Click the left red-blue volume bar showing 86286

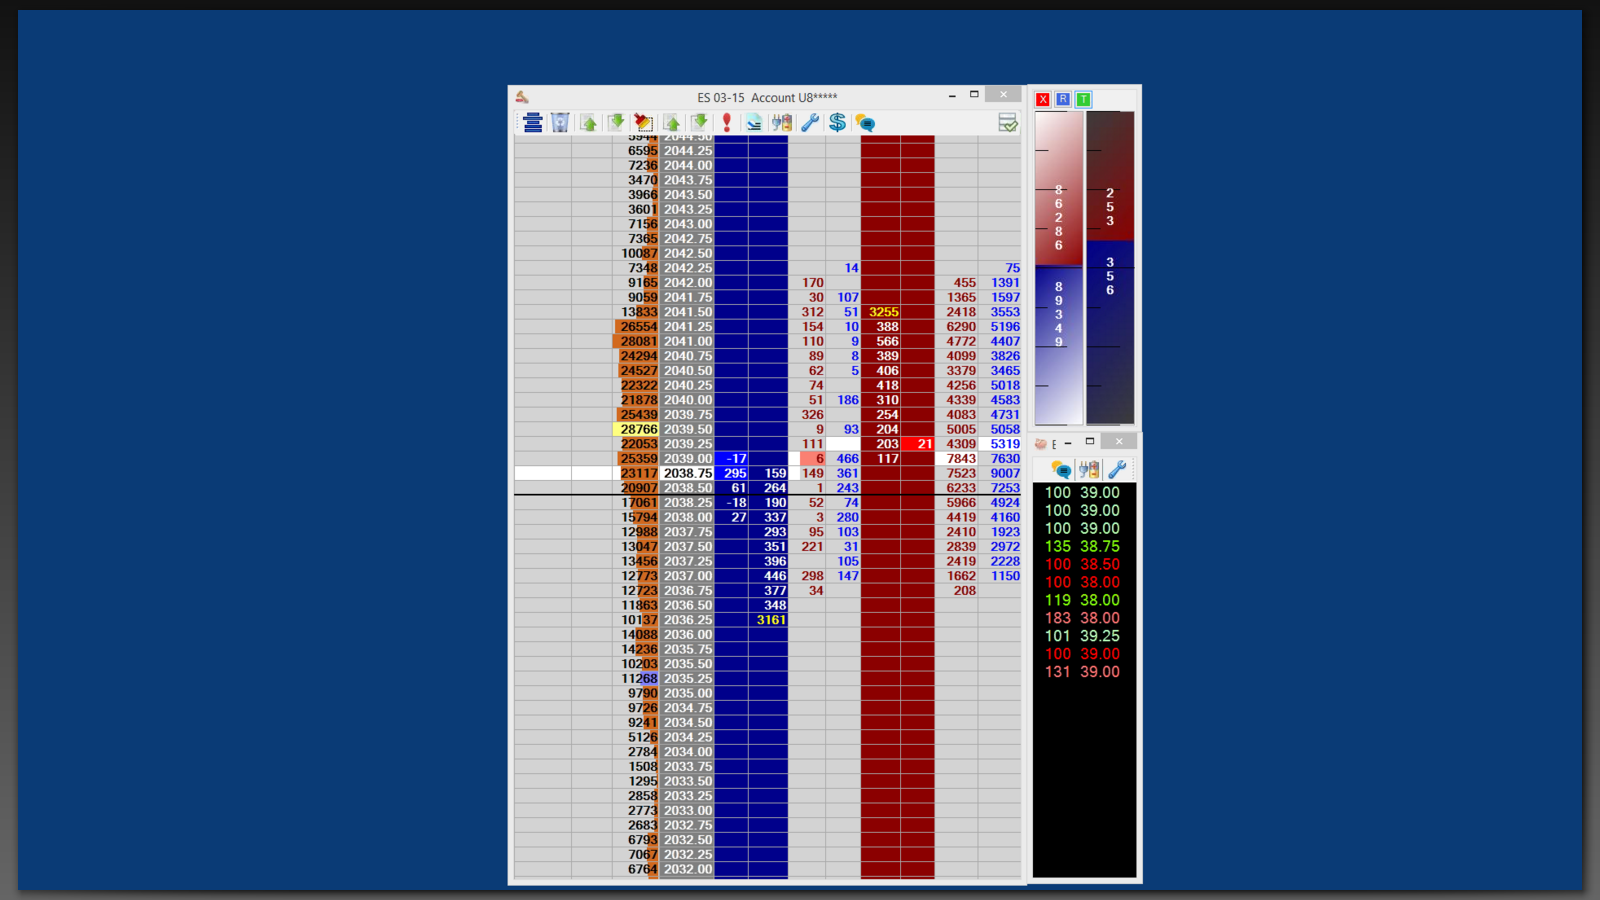(x=1059, y=268)
